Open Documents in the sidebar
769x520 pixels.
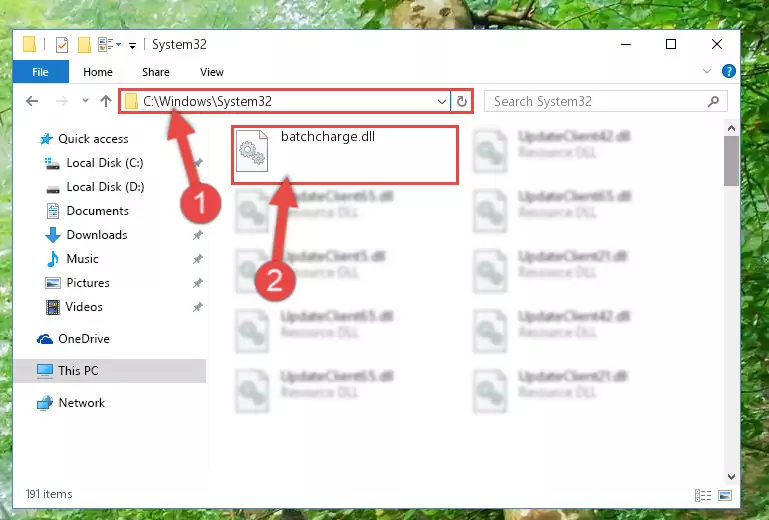click(x=98, y=211)
